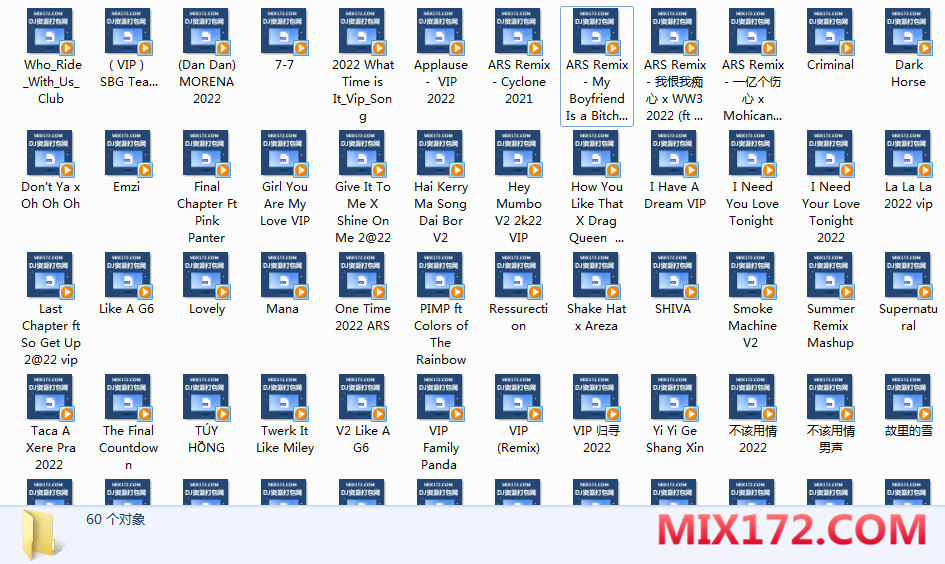Select the Yi Yi Ge Shang Xin icon
The image size is (945, 564).
674,398
